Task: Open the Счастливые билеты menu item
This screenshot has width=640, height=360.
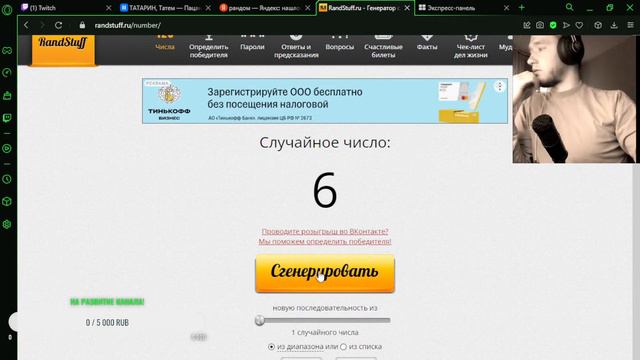Action: click(383, 47)
